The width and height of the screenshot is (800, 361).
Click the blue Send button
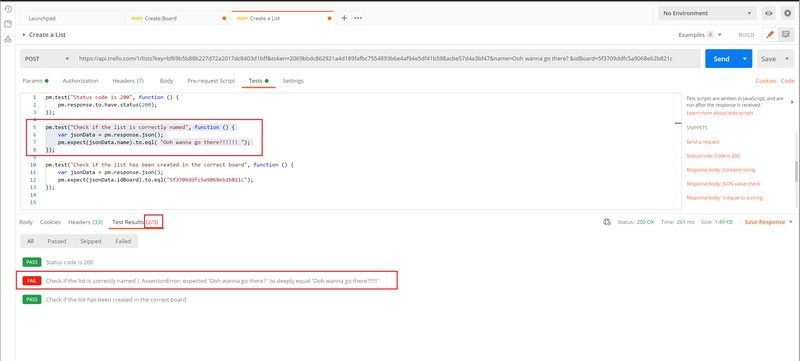click(721, 59)
